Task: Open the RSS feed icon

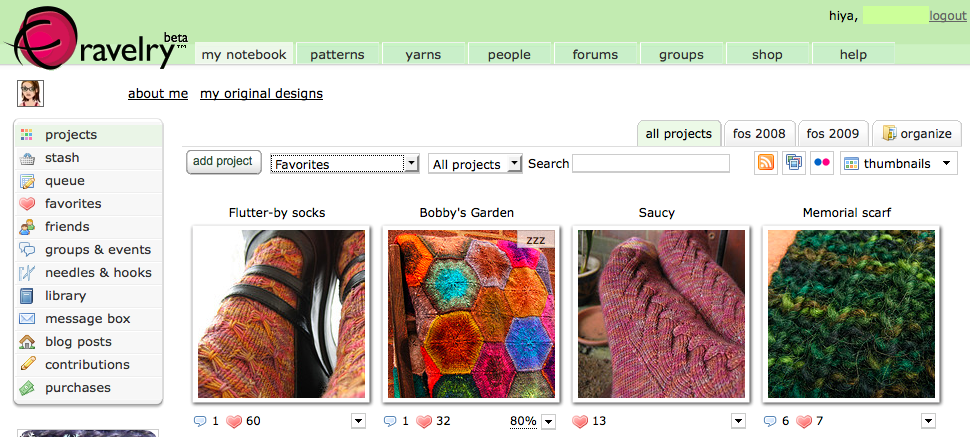Action: (x=766, y=163)
